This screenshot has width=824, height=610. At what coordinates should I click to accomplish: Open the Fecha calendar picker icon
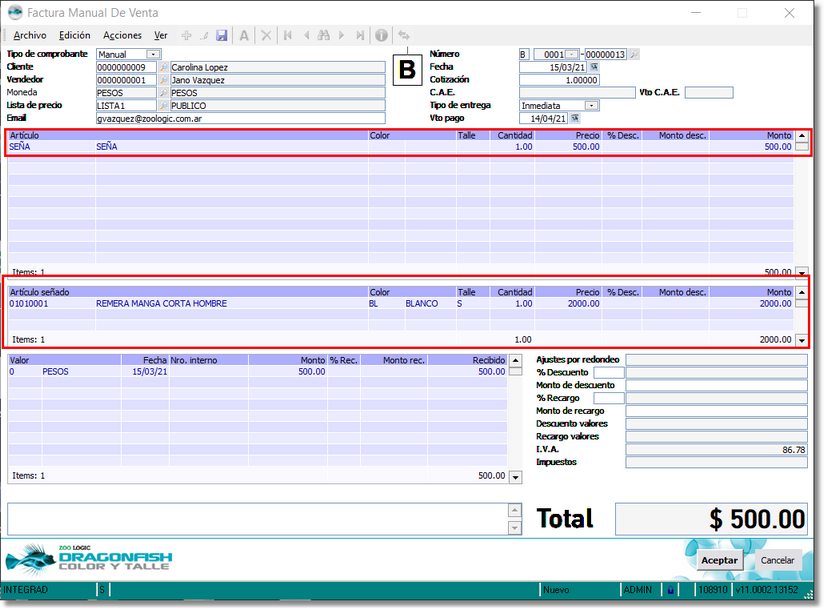tap(593, 67)
